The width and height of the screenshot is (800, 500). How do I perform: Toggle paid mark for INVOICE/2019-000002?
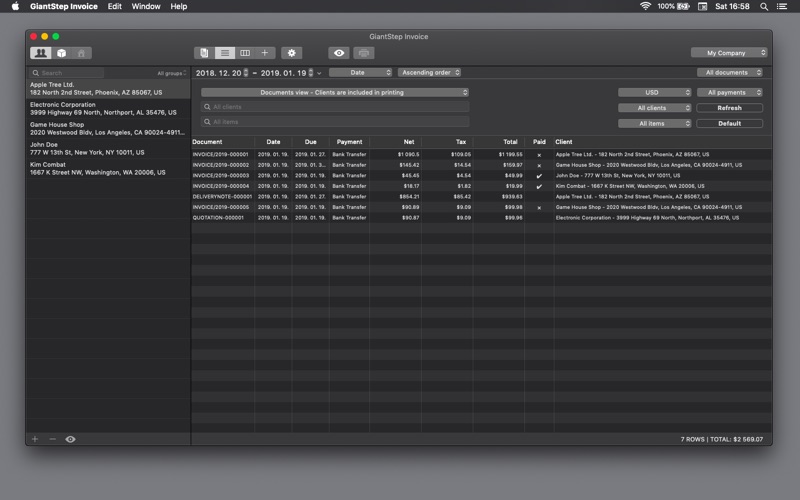coord(539,165)
